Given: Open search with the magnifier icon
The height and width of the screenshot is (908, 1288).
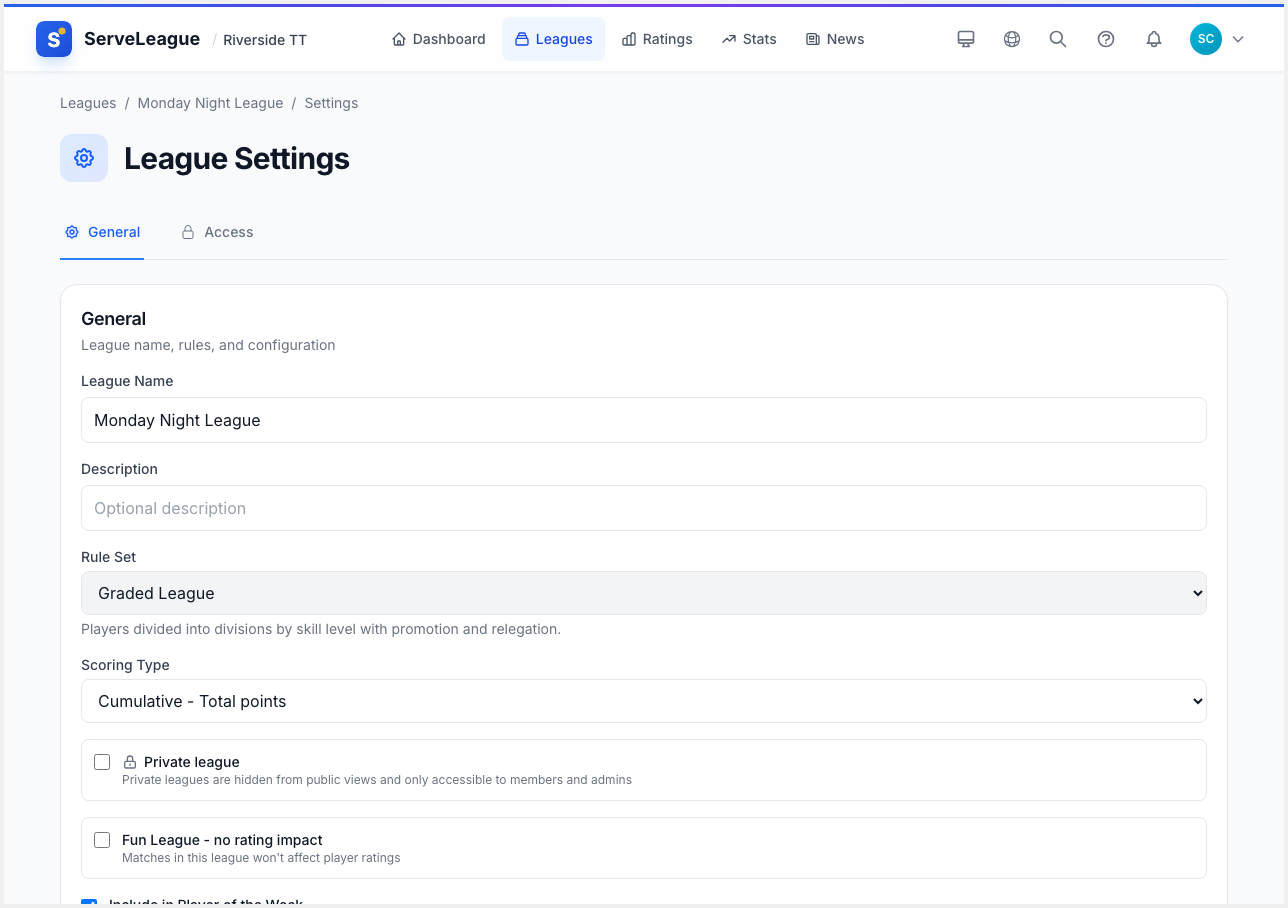Looking at the screenshot, I should [1058, 39].
